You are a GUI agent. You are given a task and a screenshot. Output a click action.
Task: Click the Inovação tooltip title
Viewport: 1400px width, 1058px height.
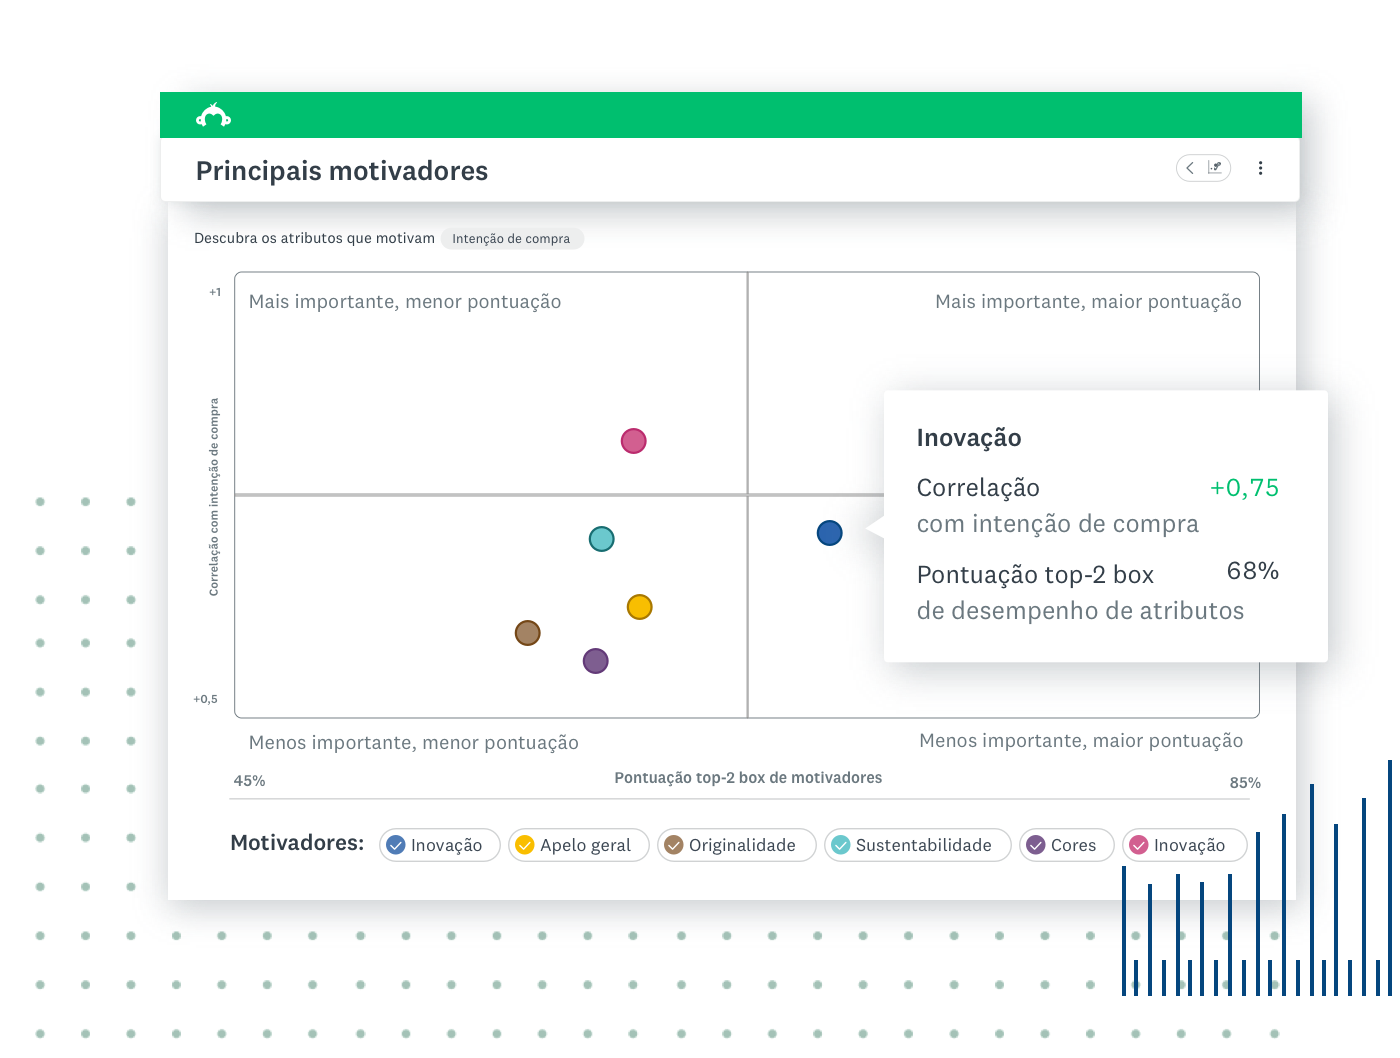point(968,437)
